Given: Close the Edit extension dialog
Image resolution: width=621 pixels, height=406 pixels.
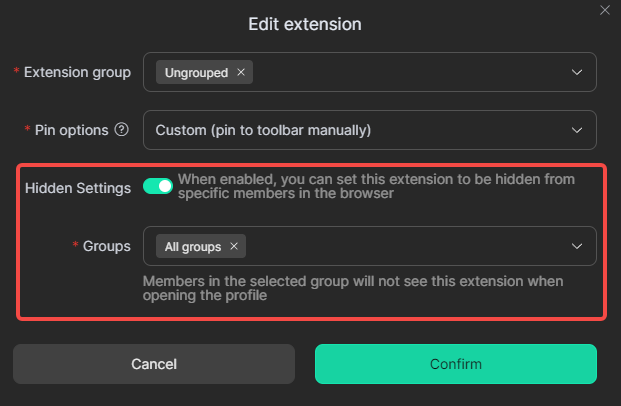Looking at the screenshot, I should point(604,10).
